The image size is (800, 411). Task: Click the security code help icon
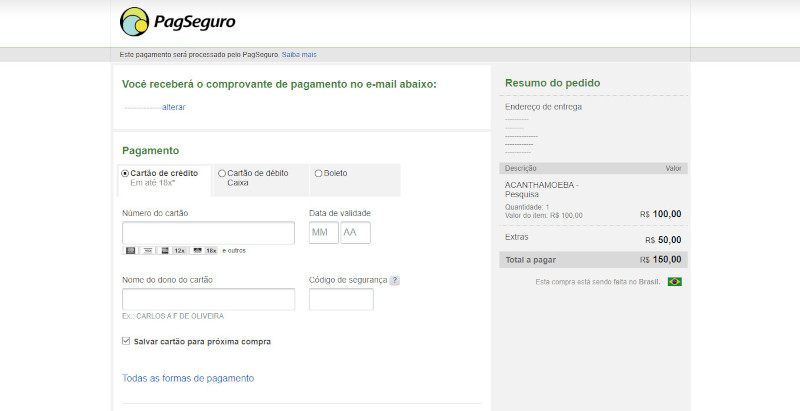point(394,280)
